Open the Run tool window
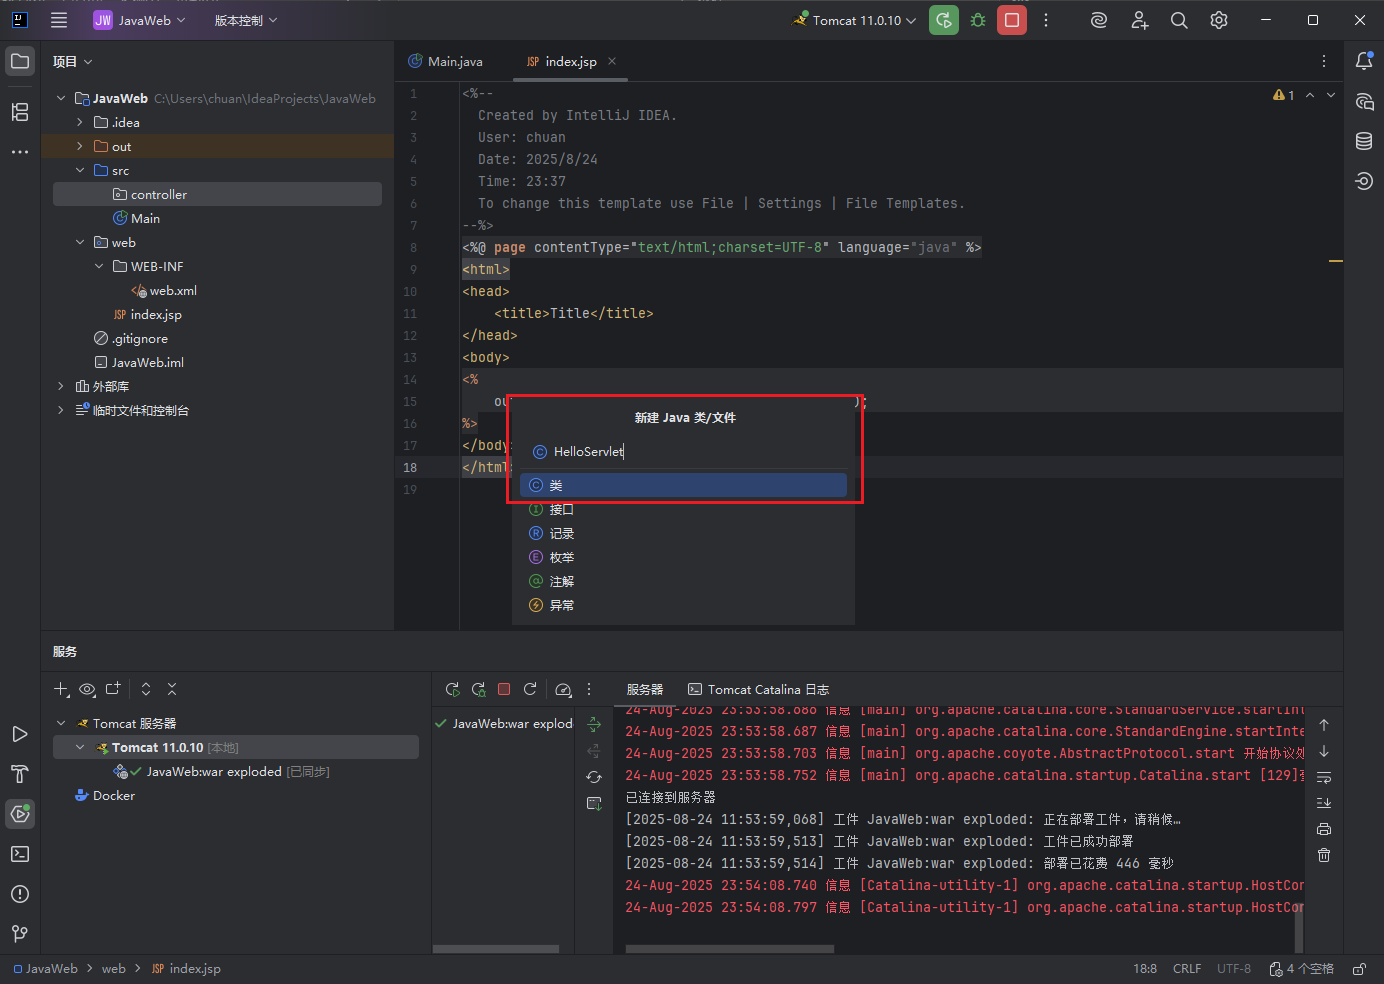The height and width of the screenshot is (984, 1384). tap(20, 734)
